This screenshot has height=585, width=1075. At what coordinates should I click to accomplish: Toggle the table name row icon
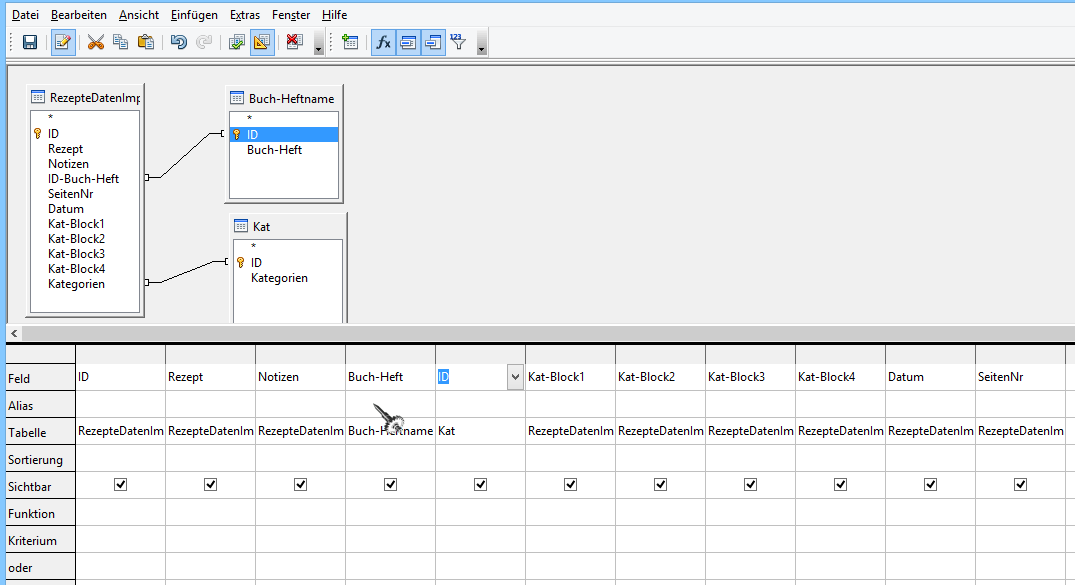click(x=408, y=43)
